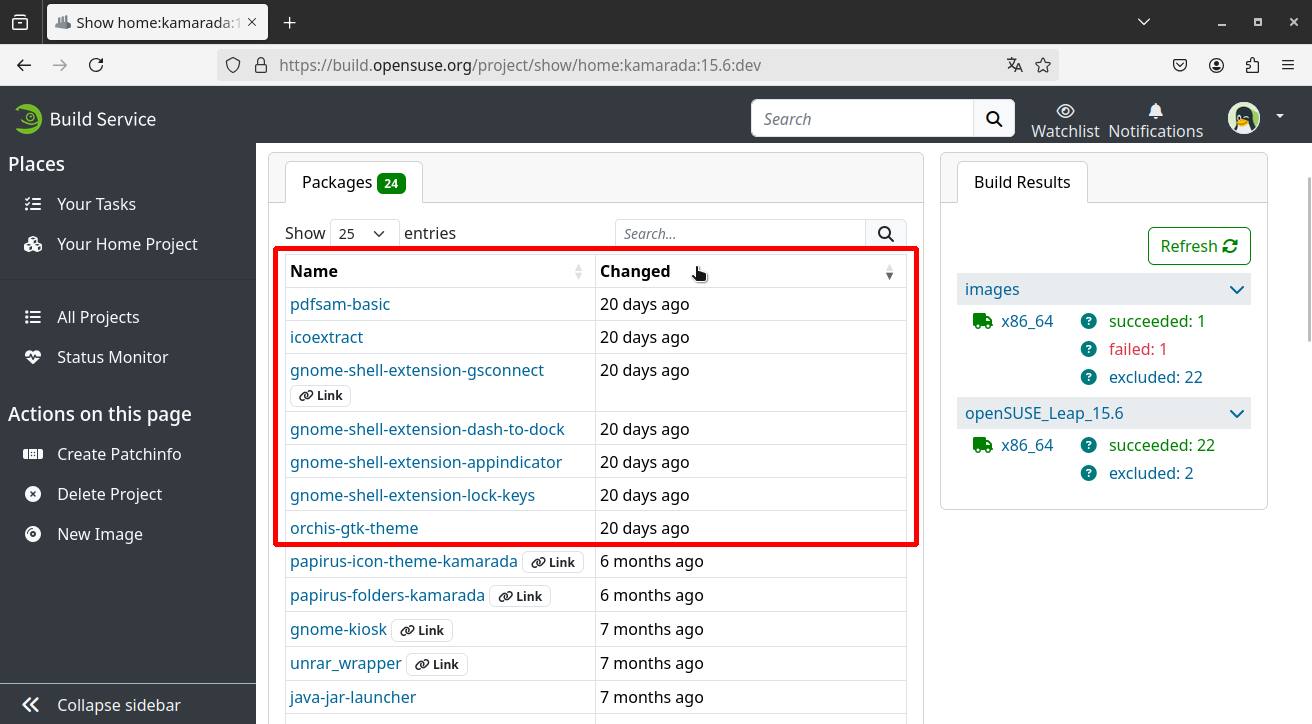Click the openSUSE Build Service logo
This screenshot has height=724, width=1312.
tap(85, 118)
